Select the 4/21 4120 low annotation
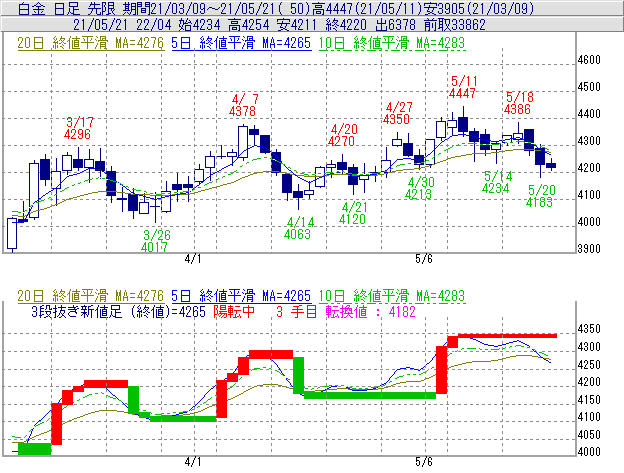The height and width of the screenshot is (473, 624). click(x=353, y=213)
